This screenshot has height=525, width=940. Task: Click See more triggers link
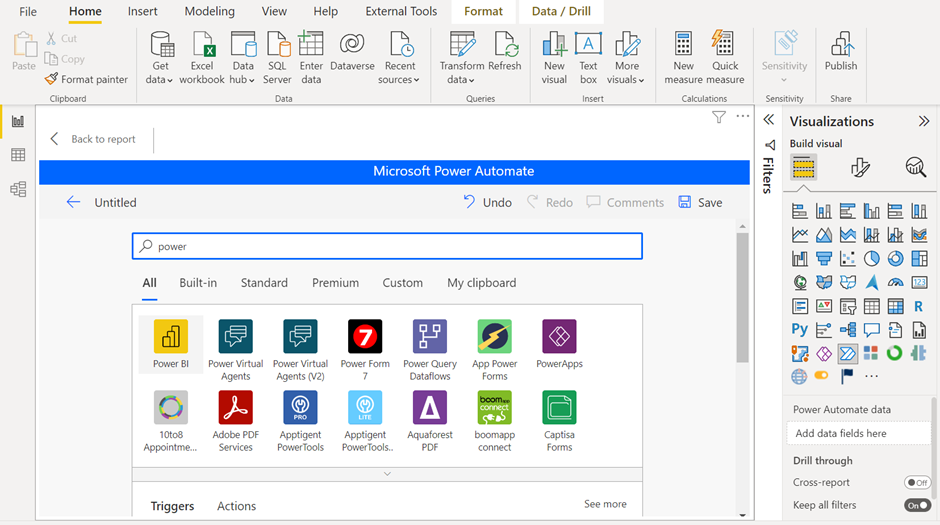pyautogui.click(x=605, y=504)
